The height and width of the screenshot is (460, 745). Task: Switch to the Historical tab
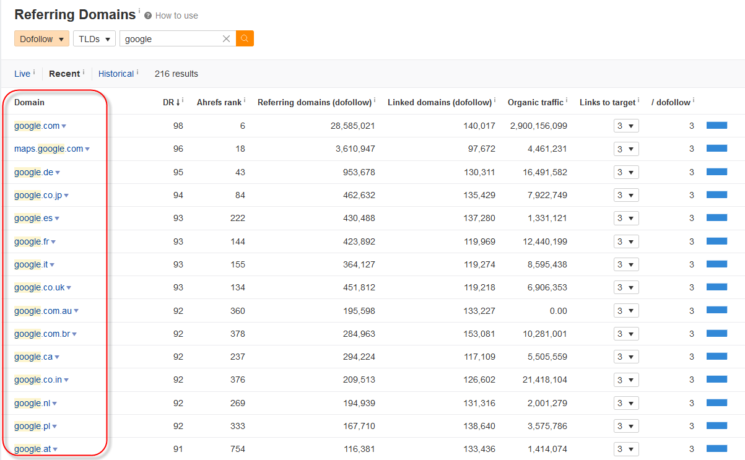pyautogui.click(x=116, y=74)
